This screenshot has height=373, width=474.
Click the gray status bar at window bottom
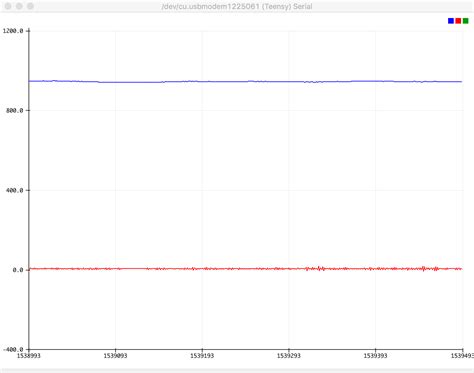click(237, 371)
